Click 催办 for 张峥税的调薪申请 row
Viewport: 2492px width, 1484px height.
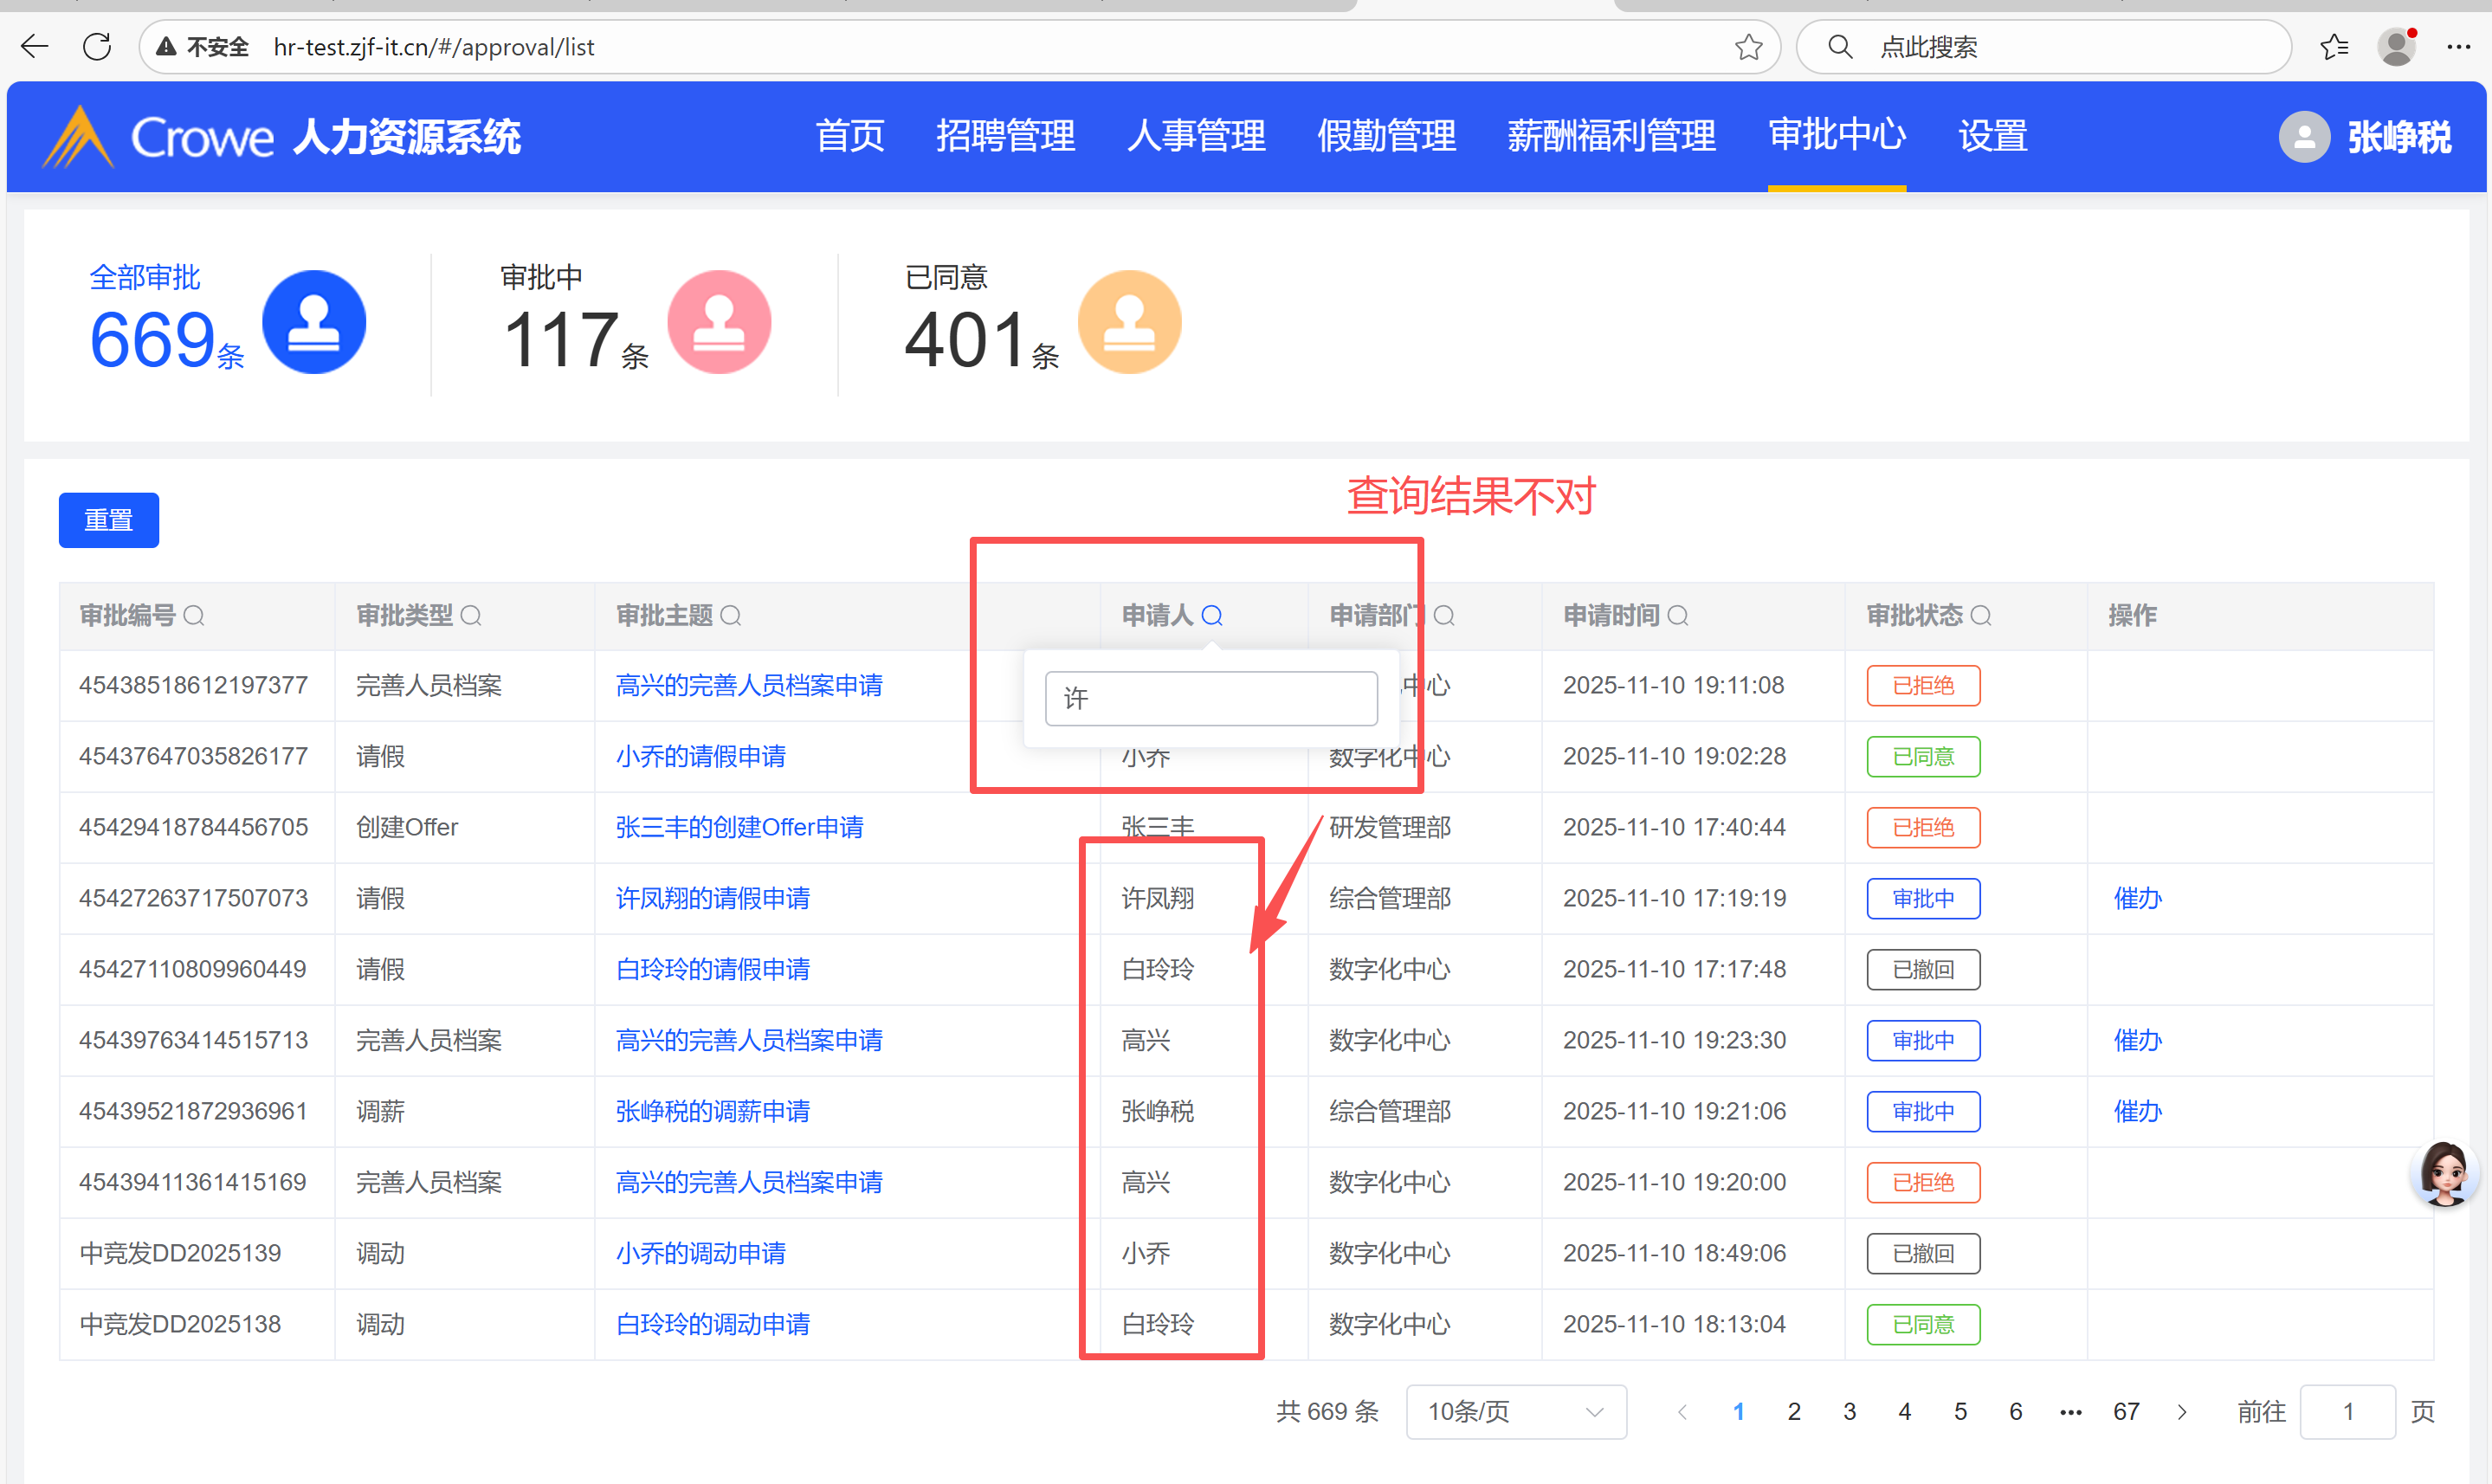tap(2137, 1111)
